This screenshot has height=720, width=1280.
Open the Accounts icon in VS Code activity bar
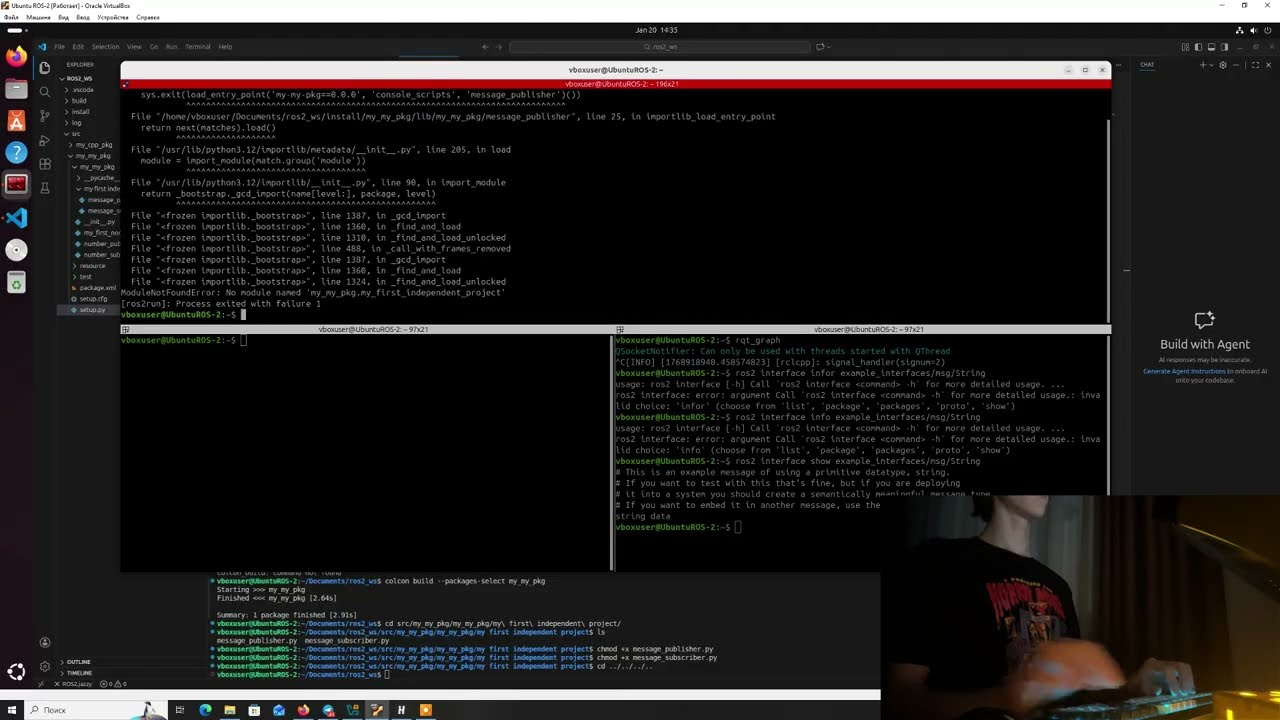pos(45,643)
